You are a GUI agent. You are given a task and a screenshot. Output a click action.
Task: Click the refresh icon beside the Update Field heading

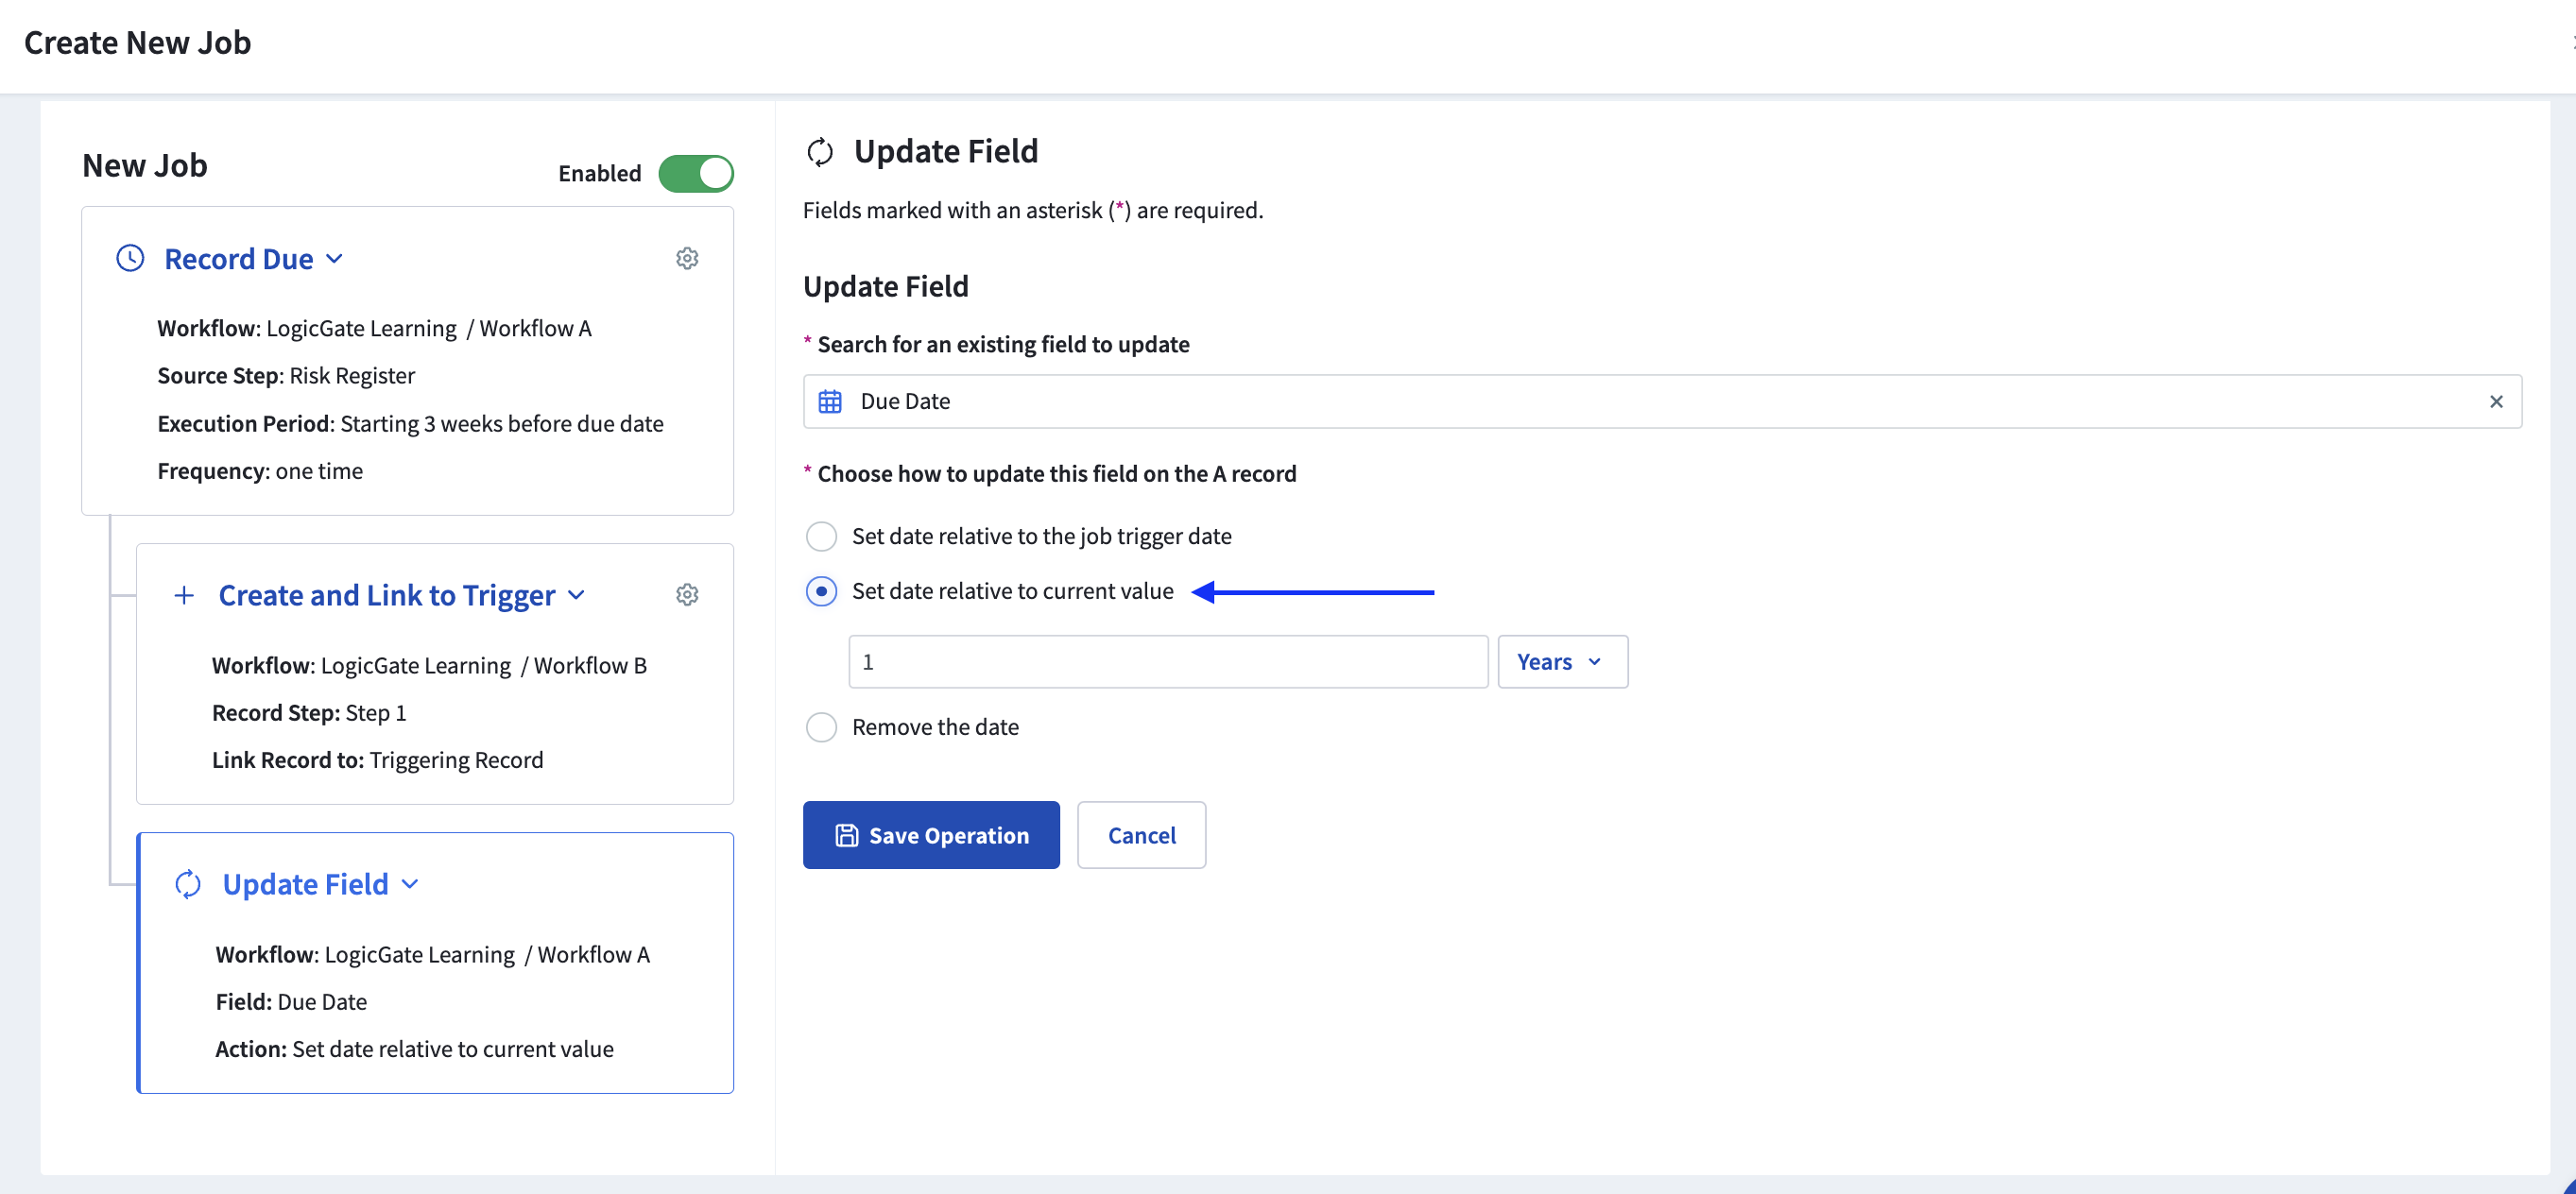pyautogui.click(x=820, y=152)
